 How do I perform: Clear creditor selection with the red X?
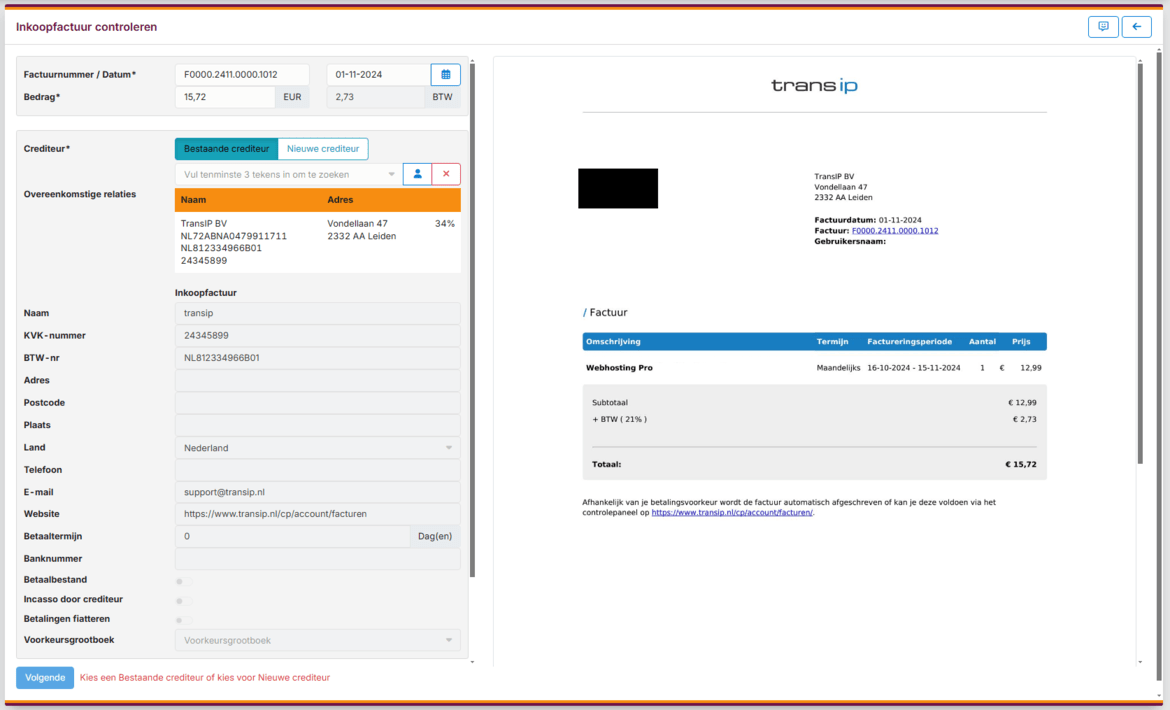446,174
